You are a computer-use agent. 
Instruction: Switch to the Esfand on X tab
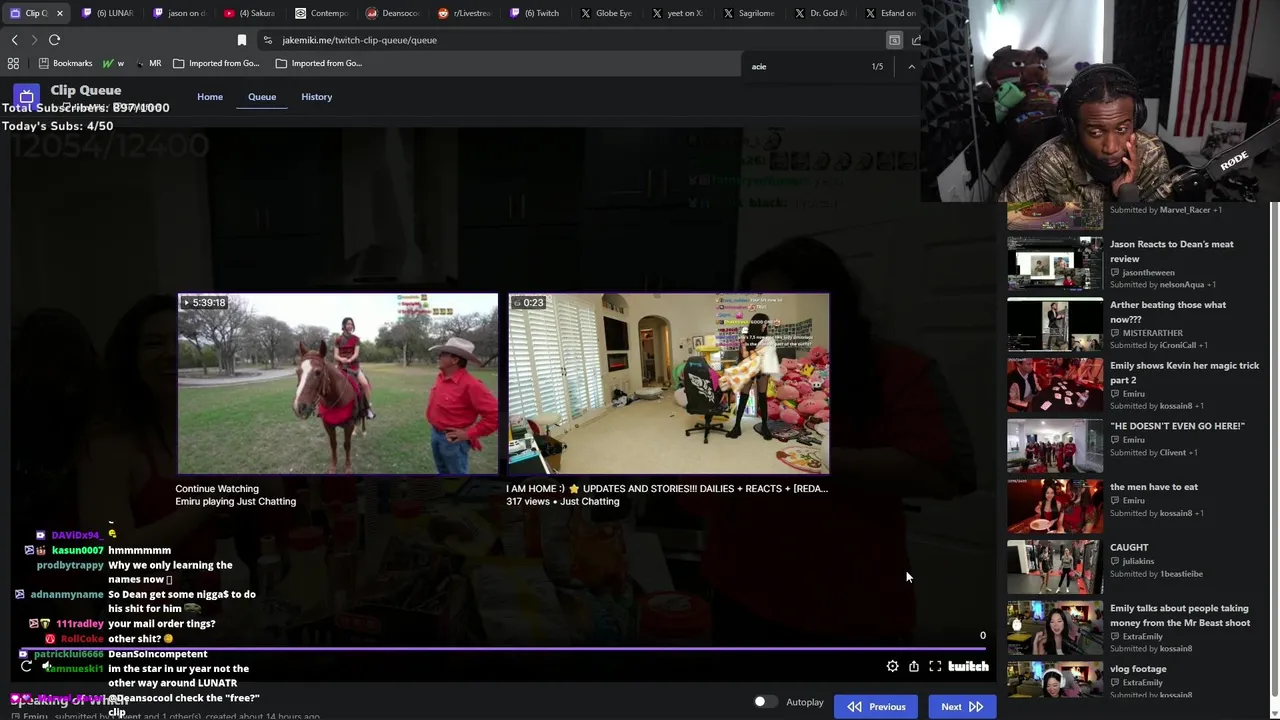pos(890,13)
